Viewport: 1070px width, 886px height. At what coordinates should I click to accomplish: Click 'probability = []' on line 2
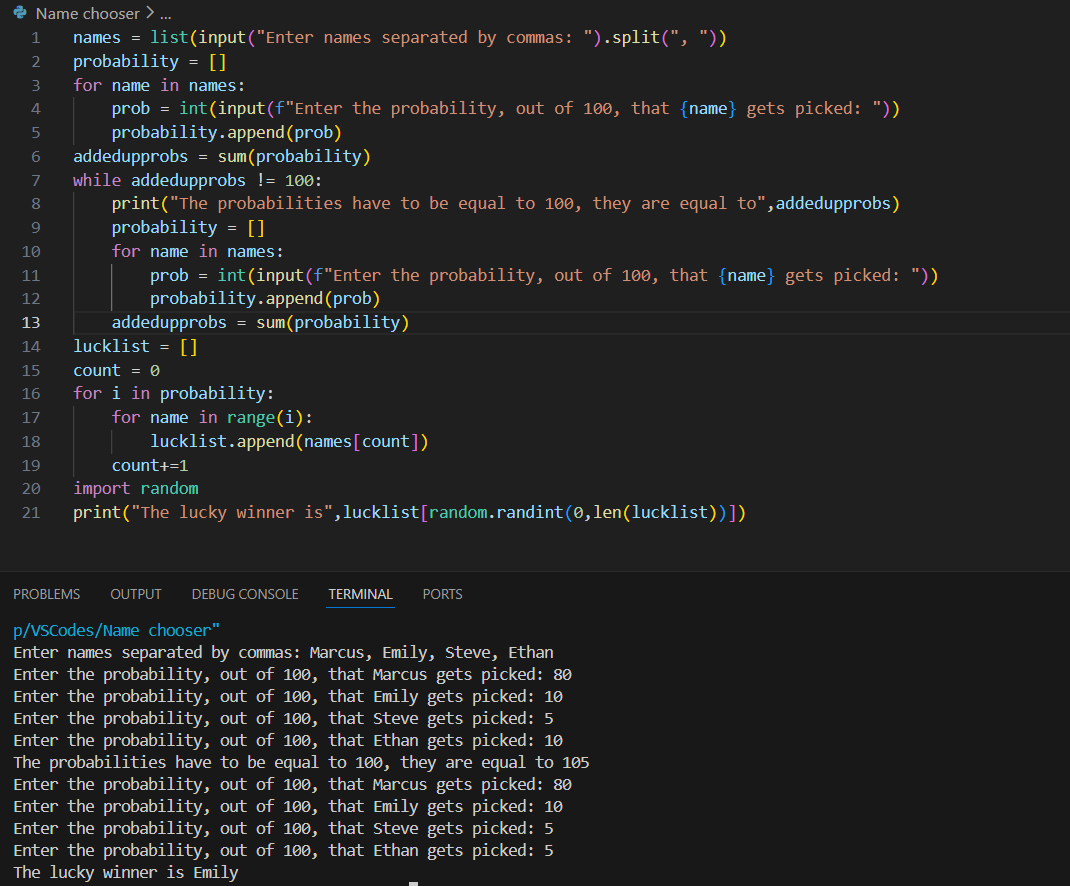pyautogui.click(x=149, y=61)
